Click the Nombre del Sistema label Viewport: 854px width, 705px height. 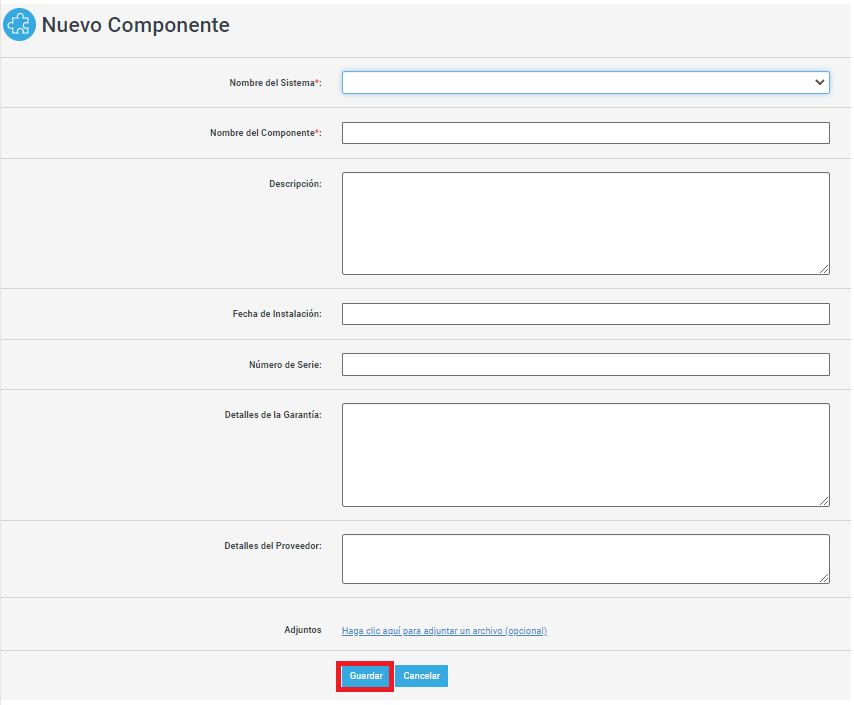point(276,83)
